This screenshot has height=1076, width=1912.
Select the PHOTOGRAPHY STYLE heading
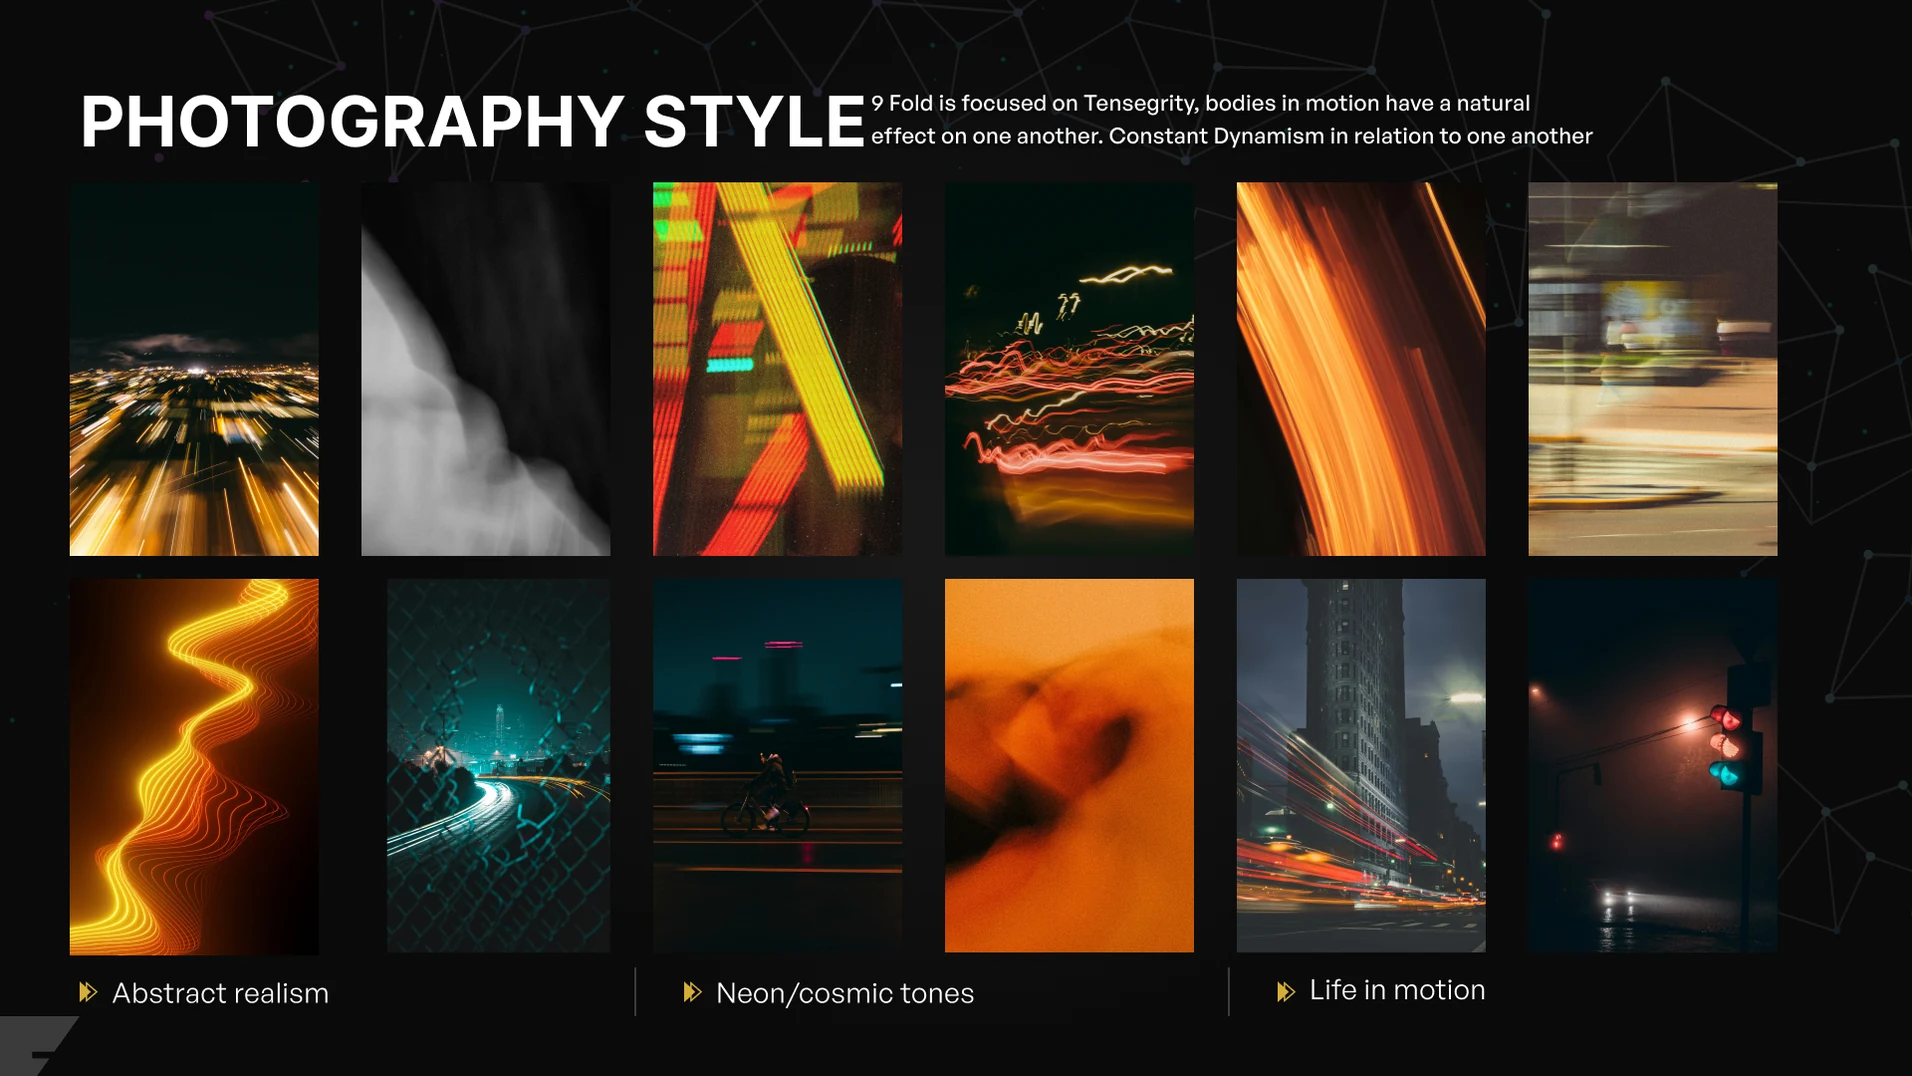click(472, 122)
